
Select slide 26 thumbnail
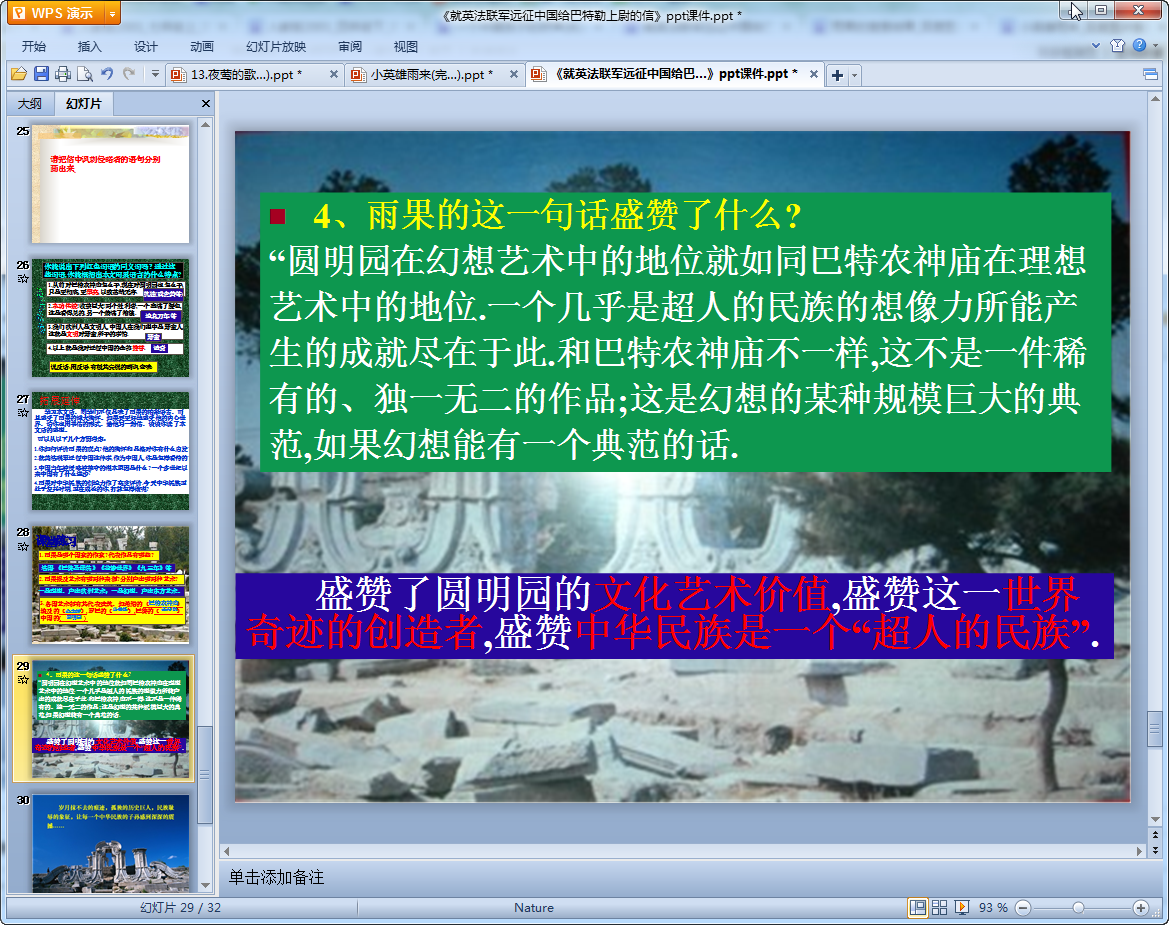point(110,318)
